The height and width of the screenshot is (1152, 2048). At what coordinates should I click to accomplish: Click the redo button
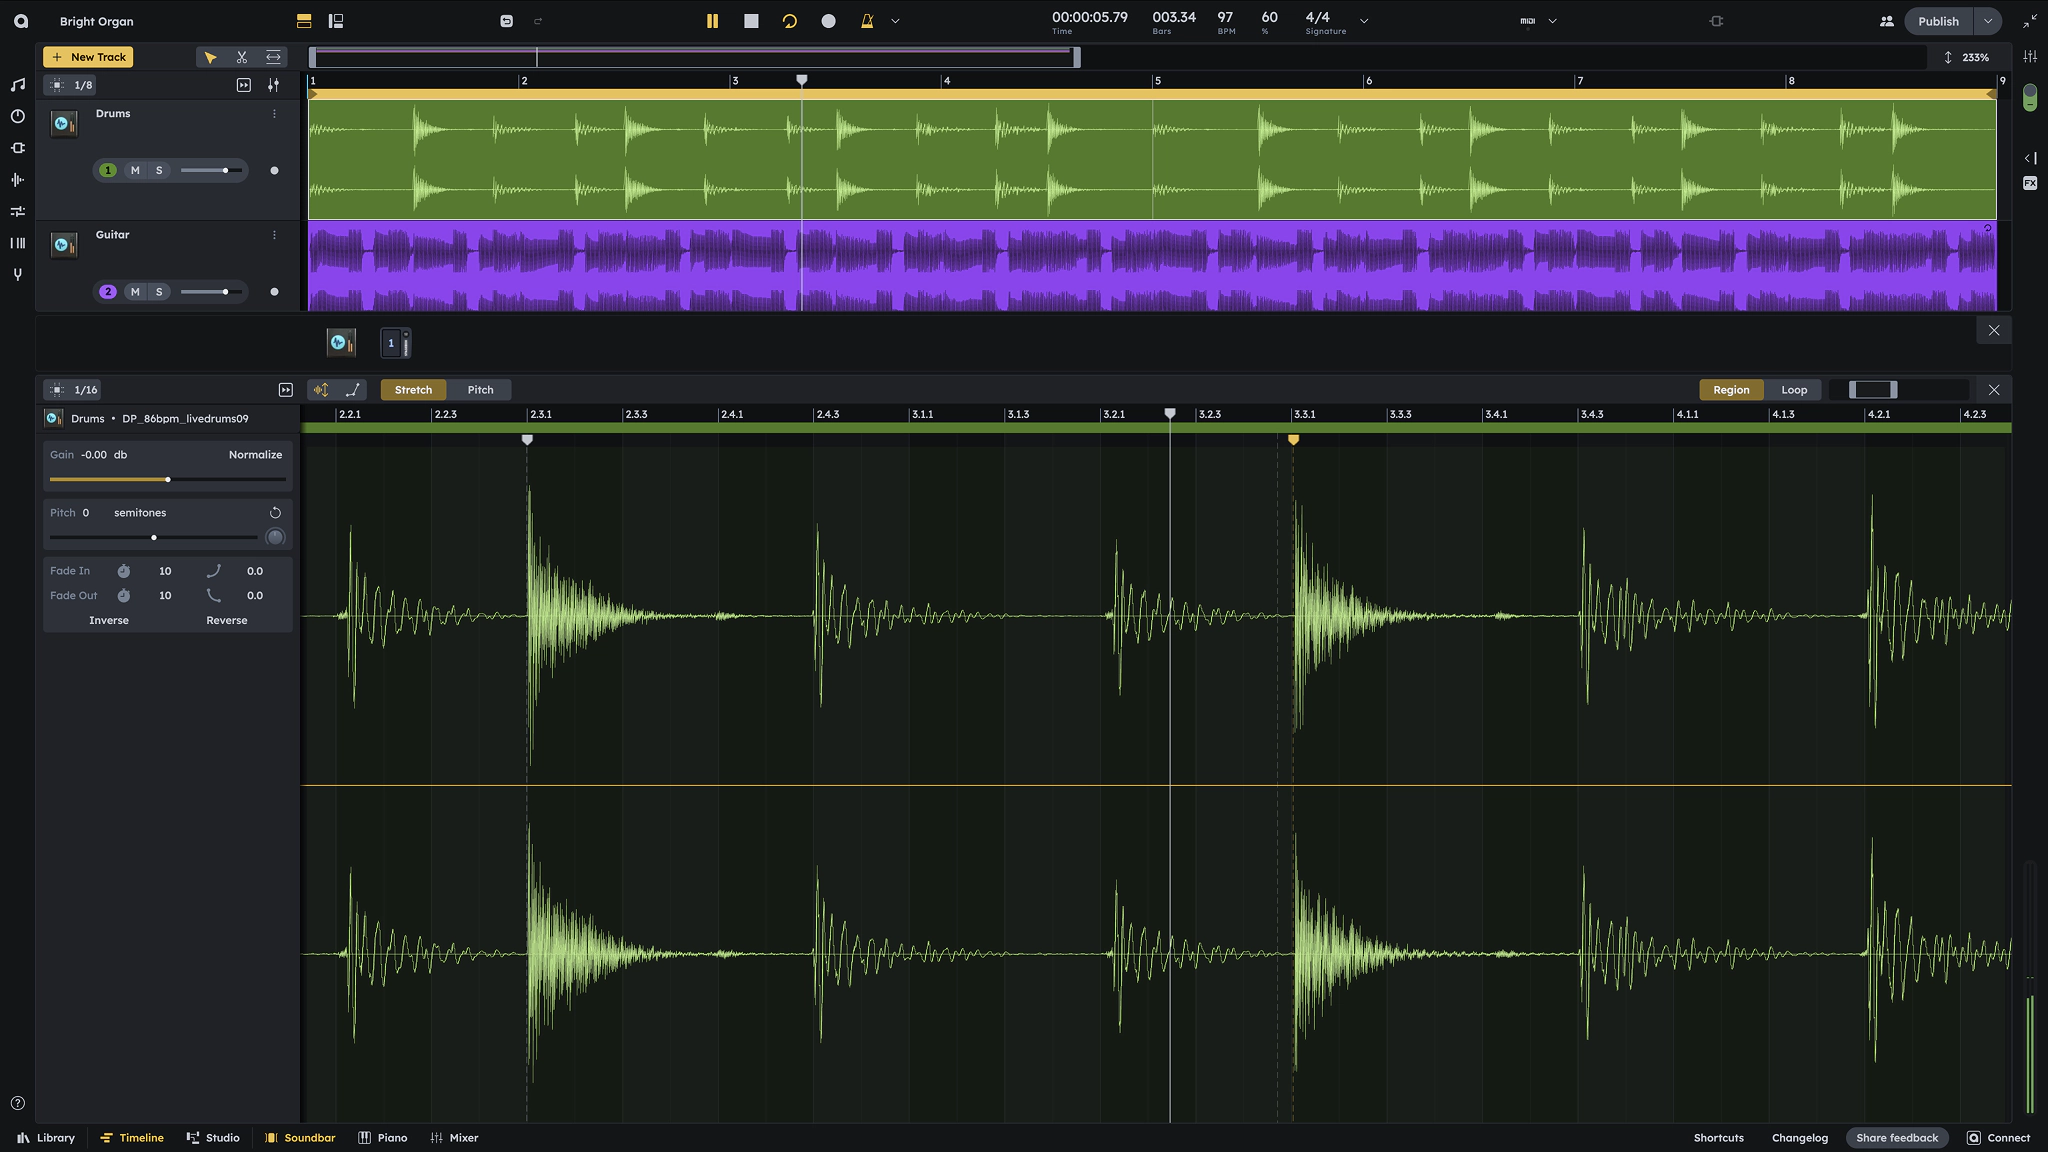coord(538,21)
